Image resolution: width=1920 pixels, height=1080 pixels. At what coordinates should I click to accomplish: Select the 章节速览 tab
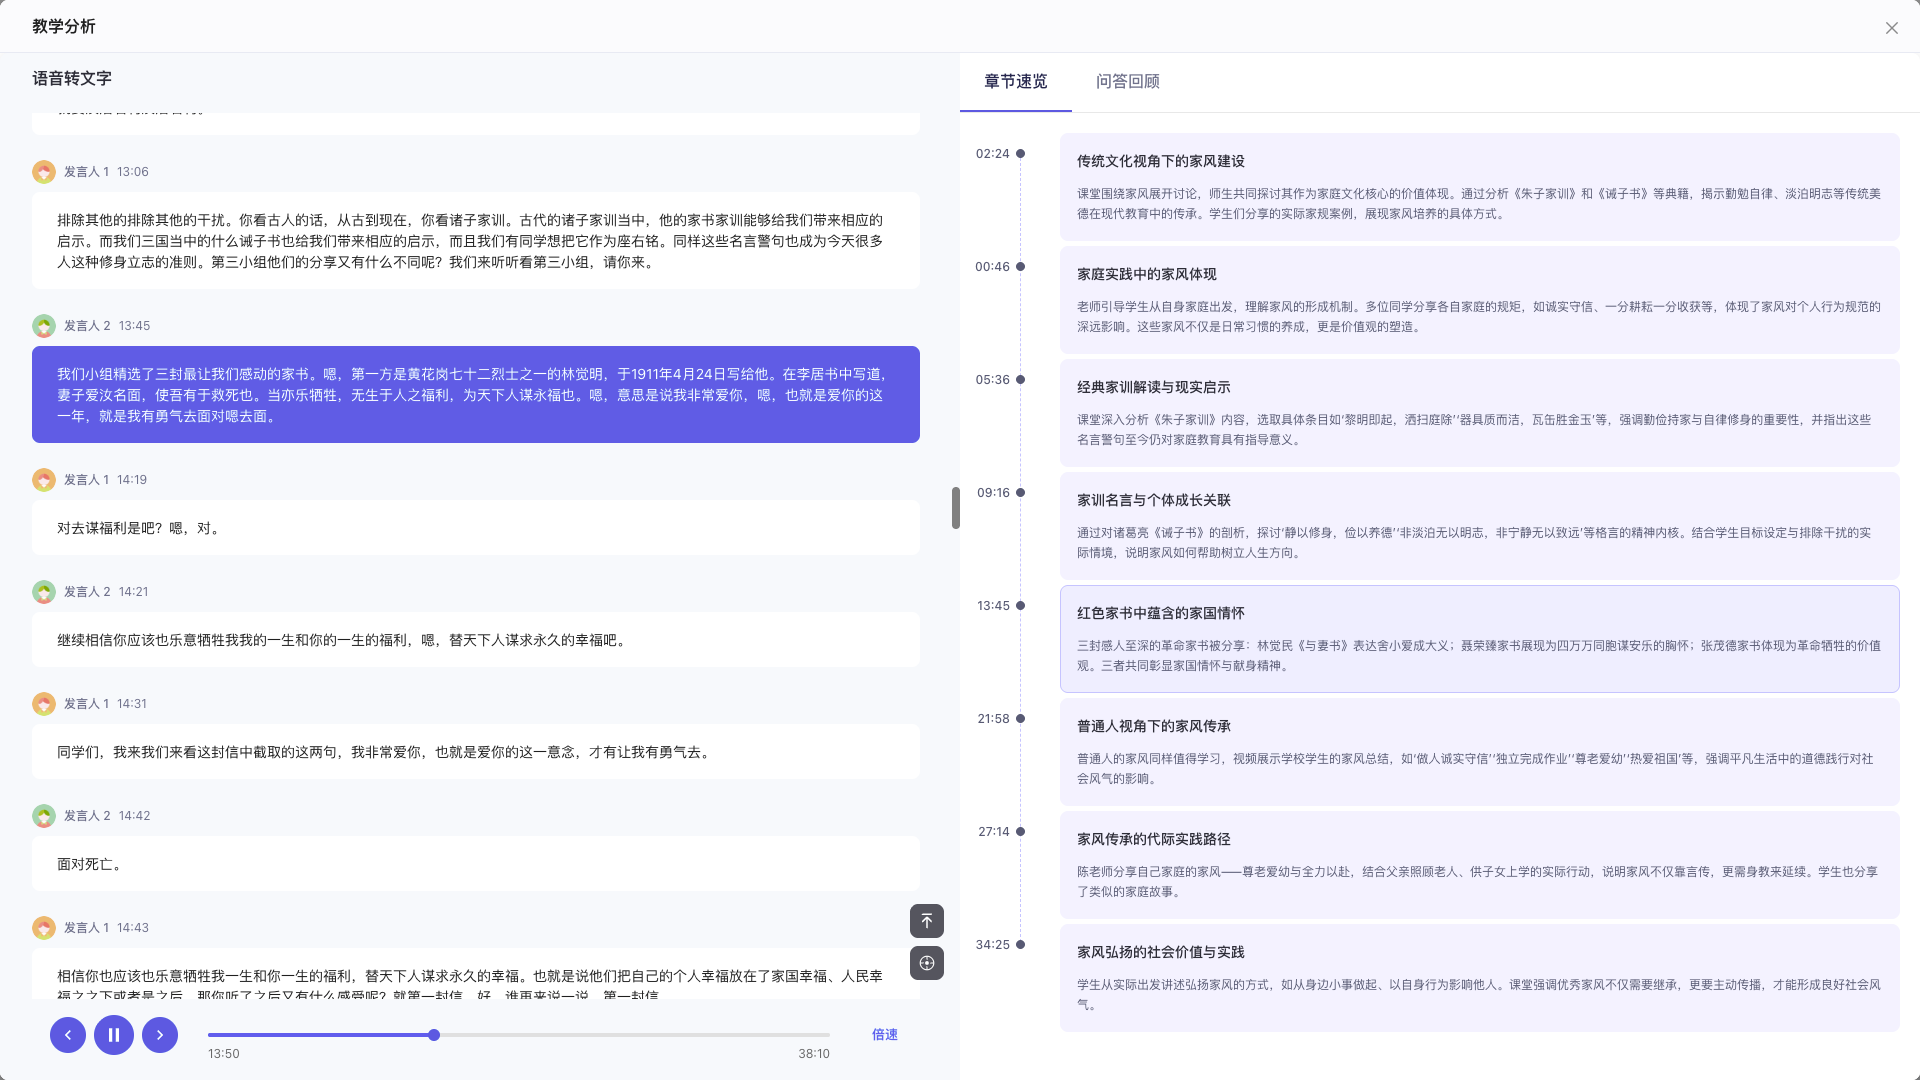(1015, 82)
